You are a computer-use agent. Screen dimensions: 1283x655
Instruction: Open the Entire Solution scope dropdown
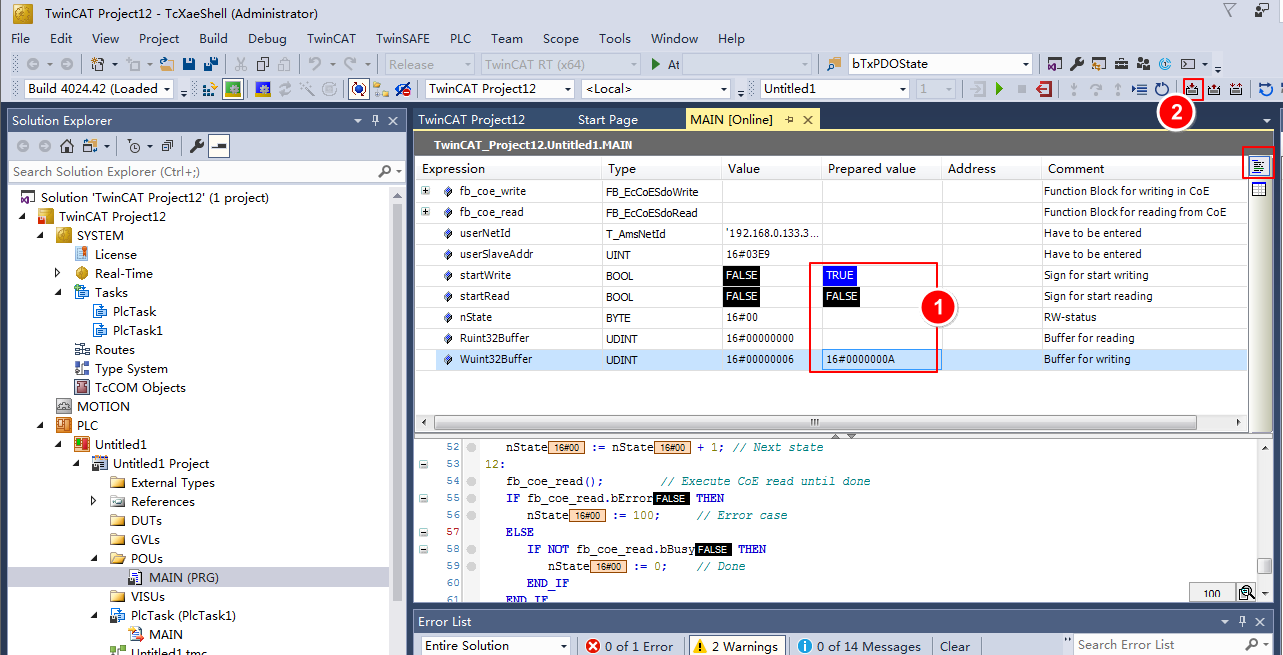tap(562, 646)
